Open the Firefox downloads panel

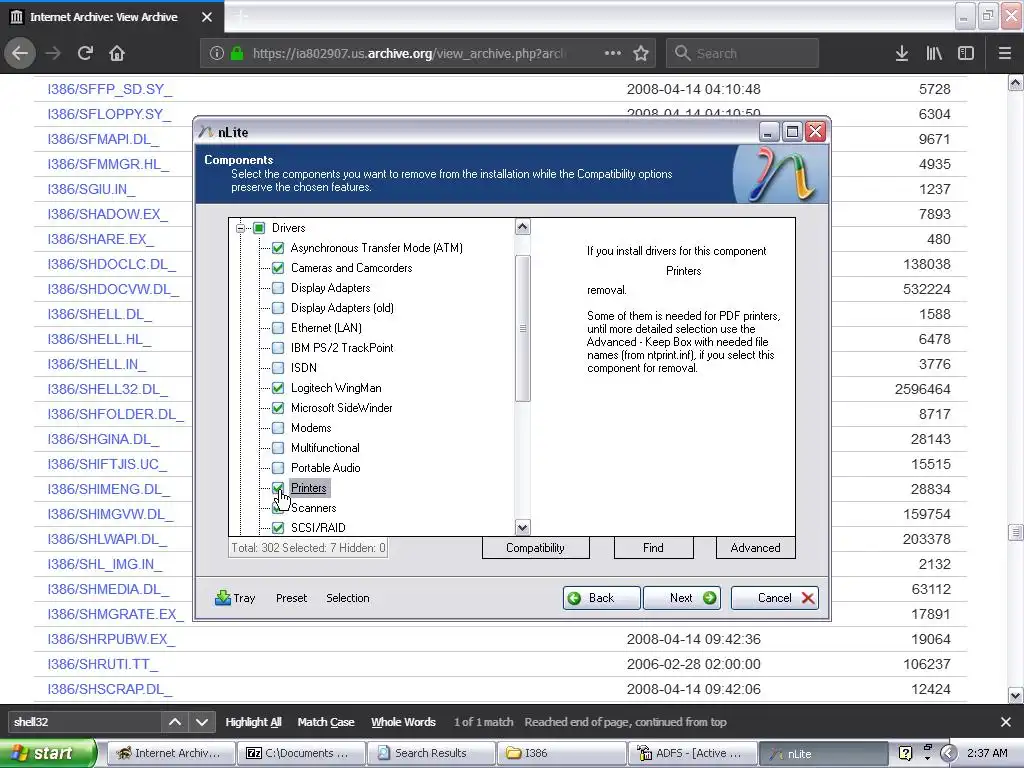[x=902, y=53]
